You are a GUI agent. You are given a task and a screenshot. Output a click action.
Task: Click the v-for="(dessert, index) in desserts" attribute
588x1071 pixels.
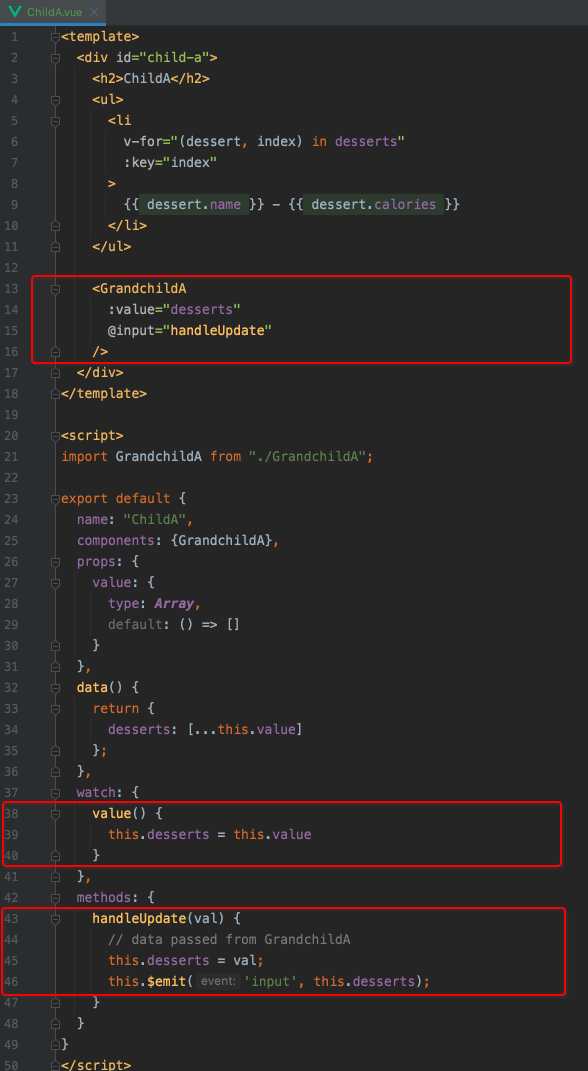coord(264,141)
